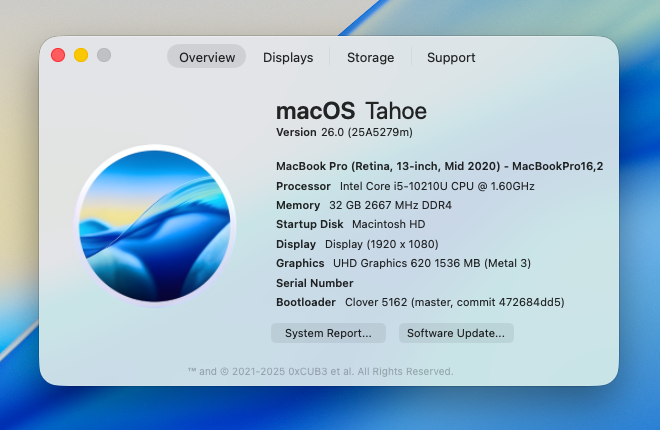Click bootloader value Clover 5162

[455, 302]
